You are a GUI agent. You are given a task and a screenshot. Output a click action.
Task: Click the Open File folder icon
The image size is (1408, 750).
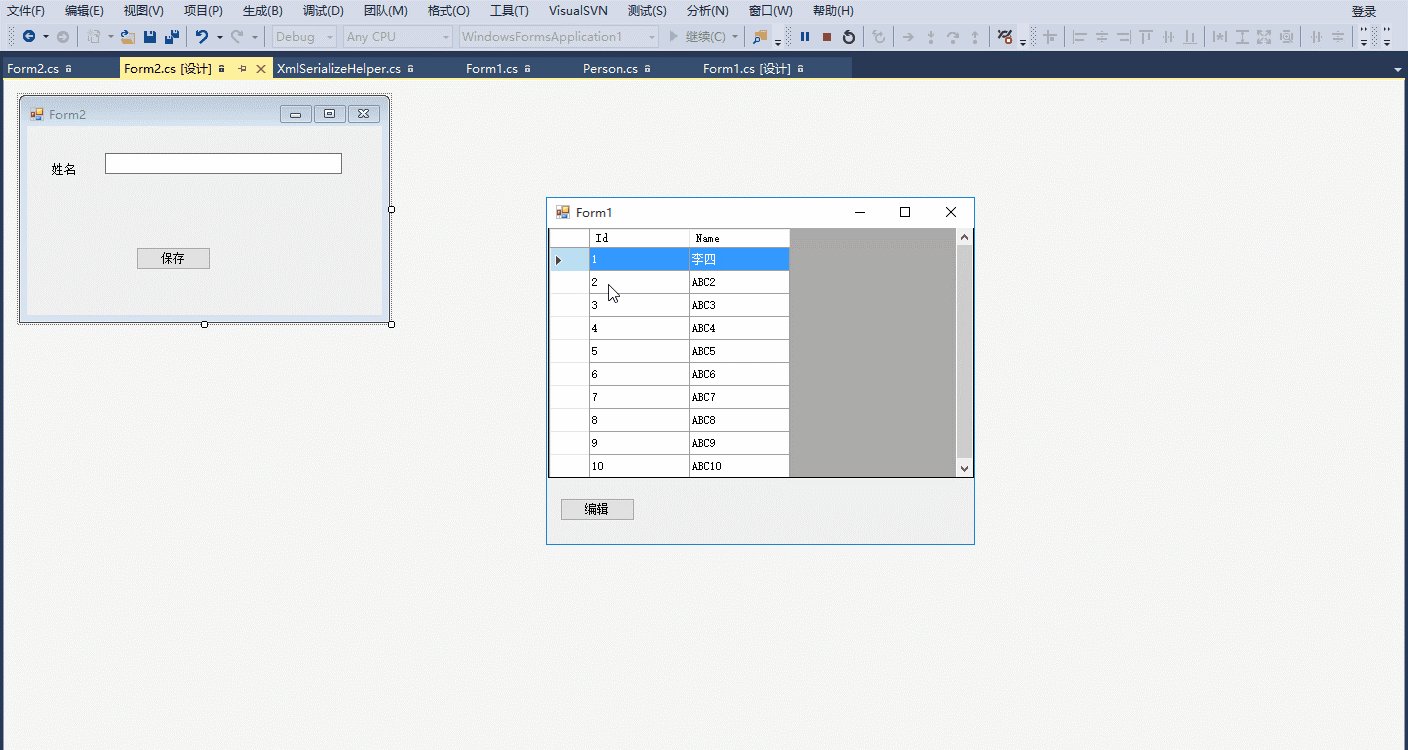[x=127, y=37]
